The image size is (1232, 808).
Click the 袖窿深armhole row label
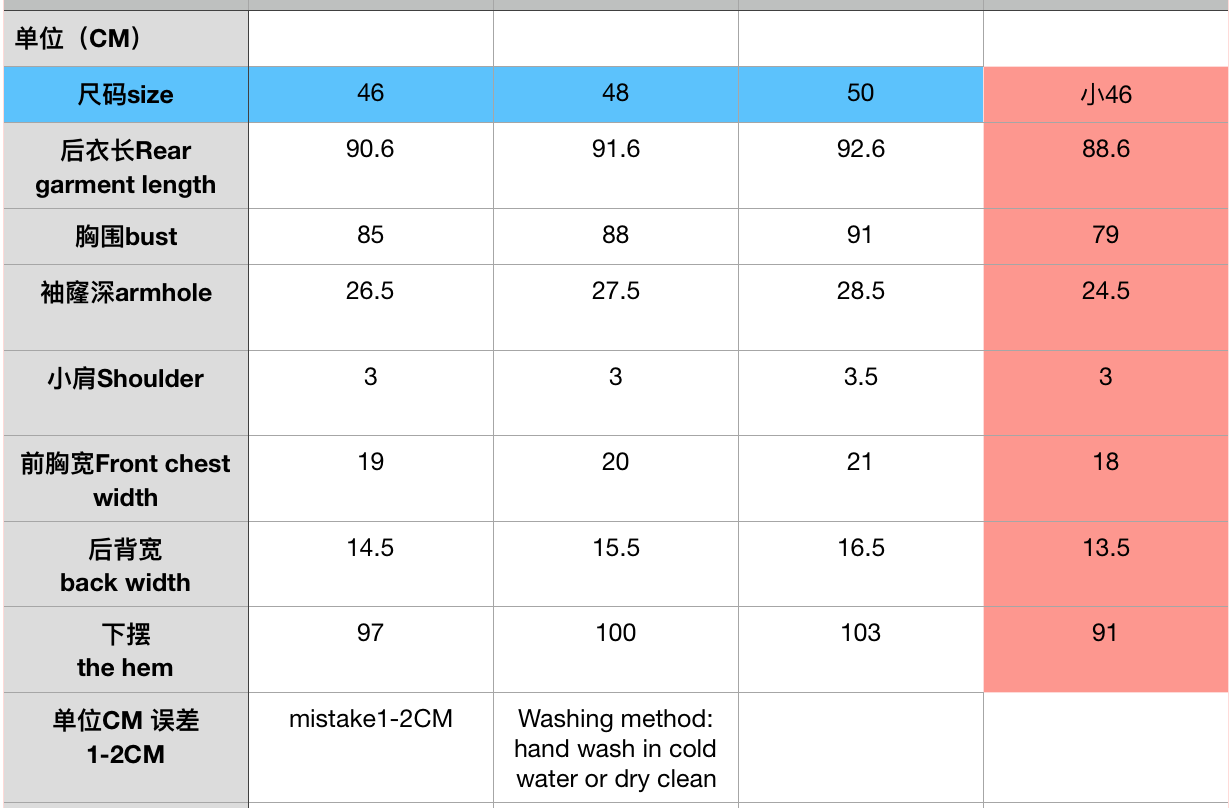[x=125, y=293]
